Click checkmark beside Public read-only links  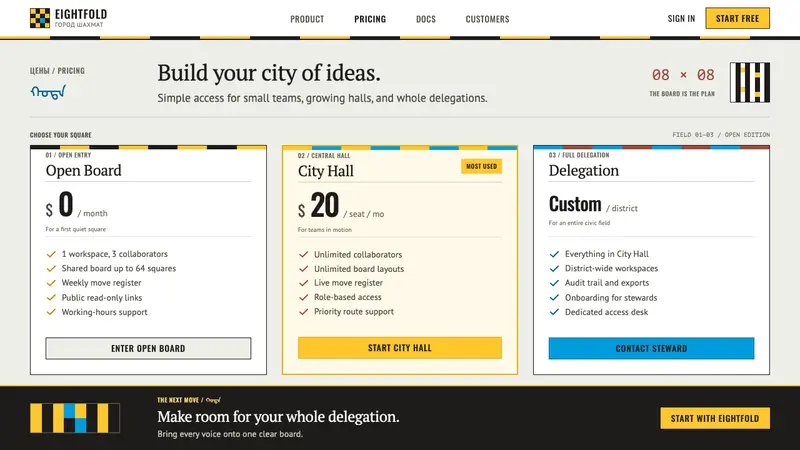[x=51, y=297]
